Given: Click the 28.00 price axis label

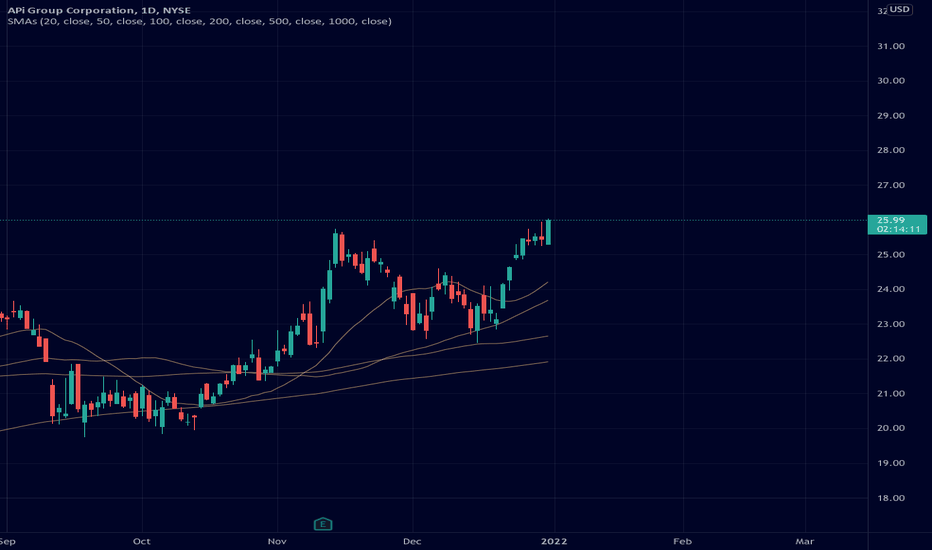Looking at the screenshot, I should 890,150.
